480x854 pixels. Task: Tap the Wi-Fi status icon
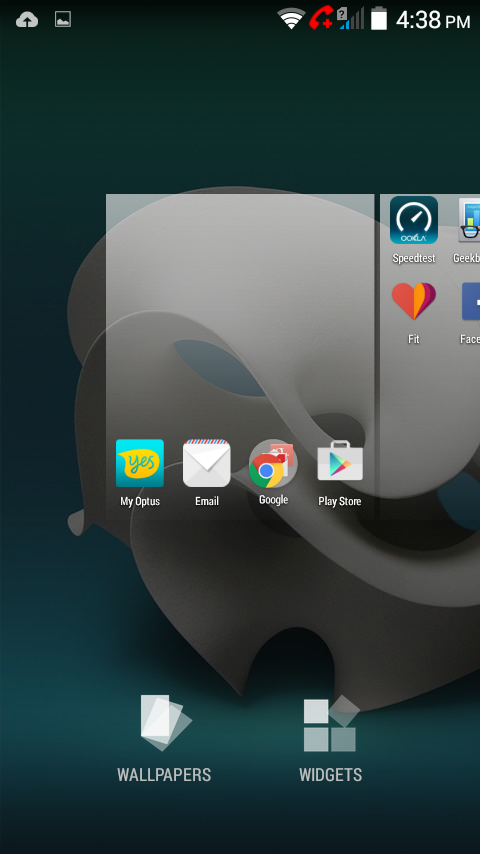click(291, 19)
